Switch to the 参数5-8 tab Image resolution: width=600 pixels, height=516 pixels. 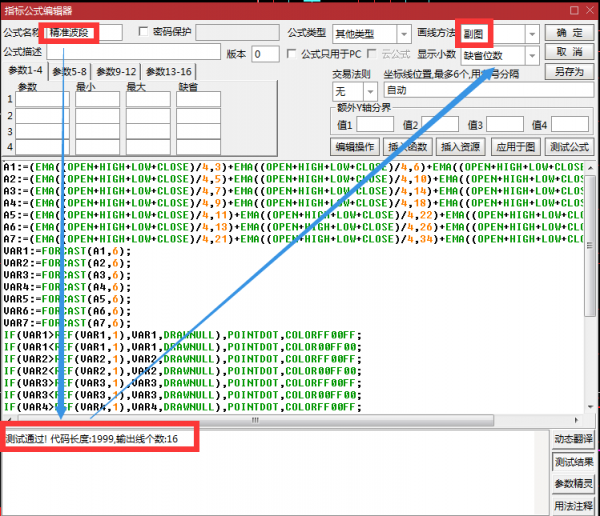pos(70,72)
